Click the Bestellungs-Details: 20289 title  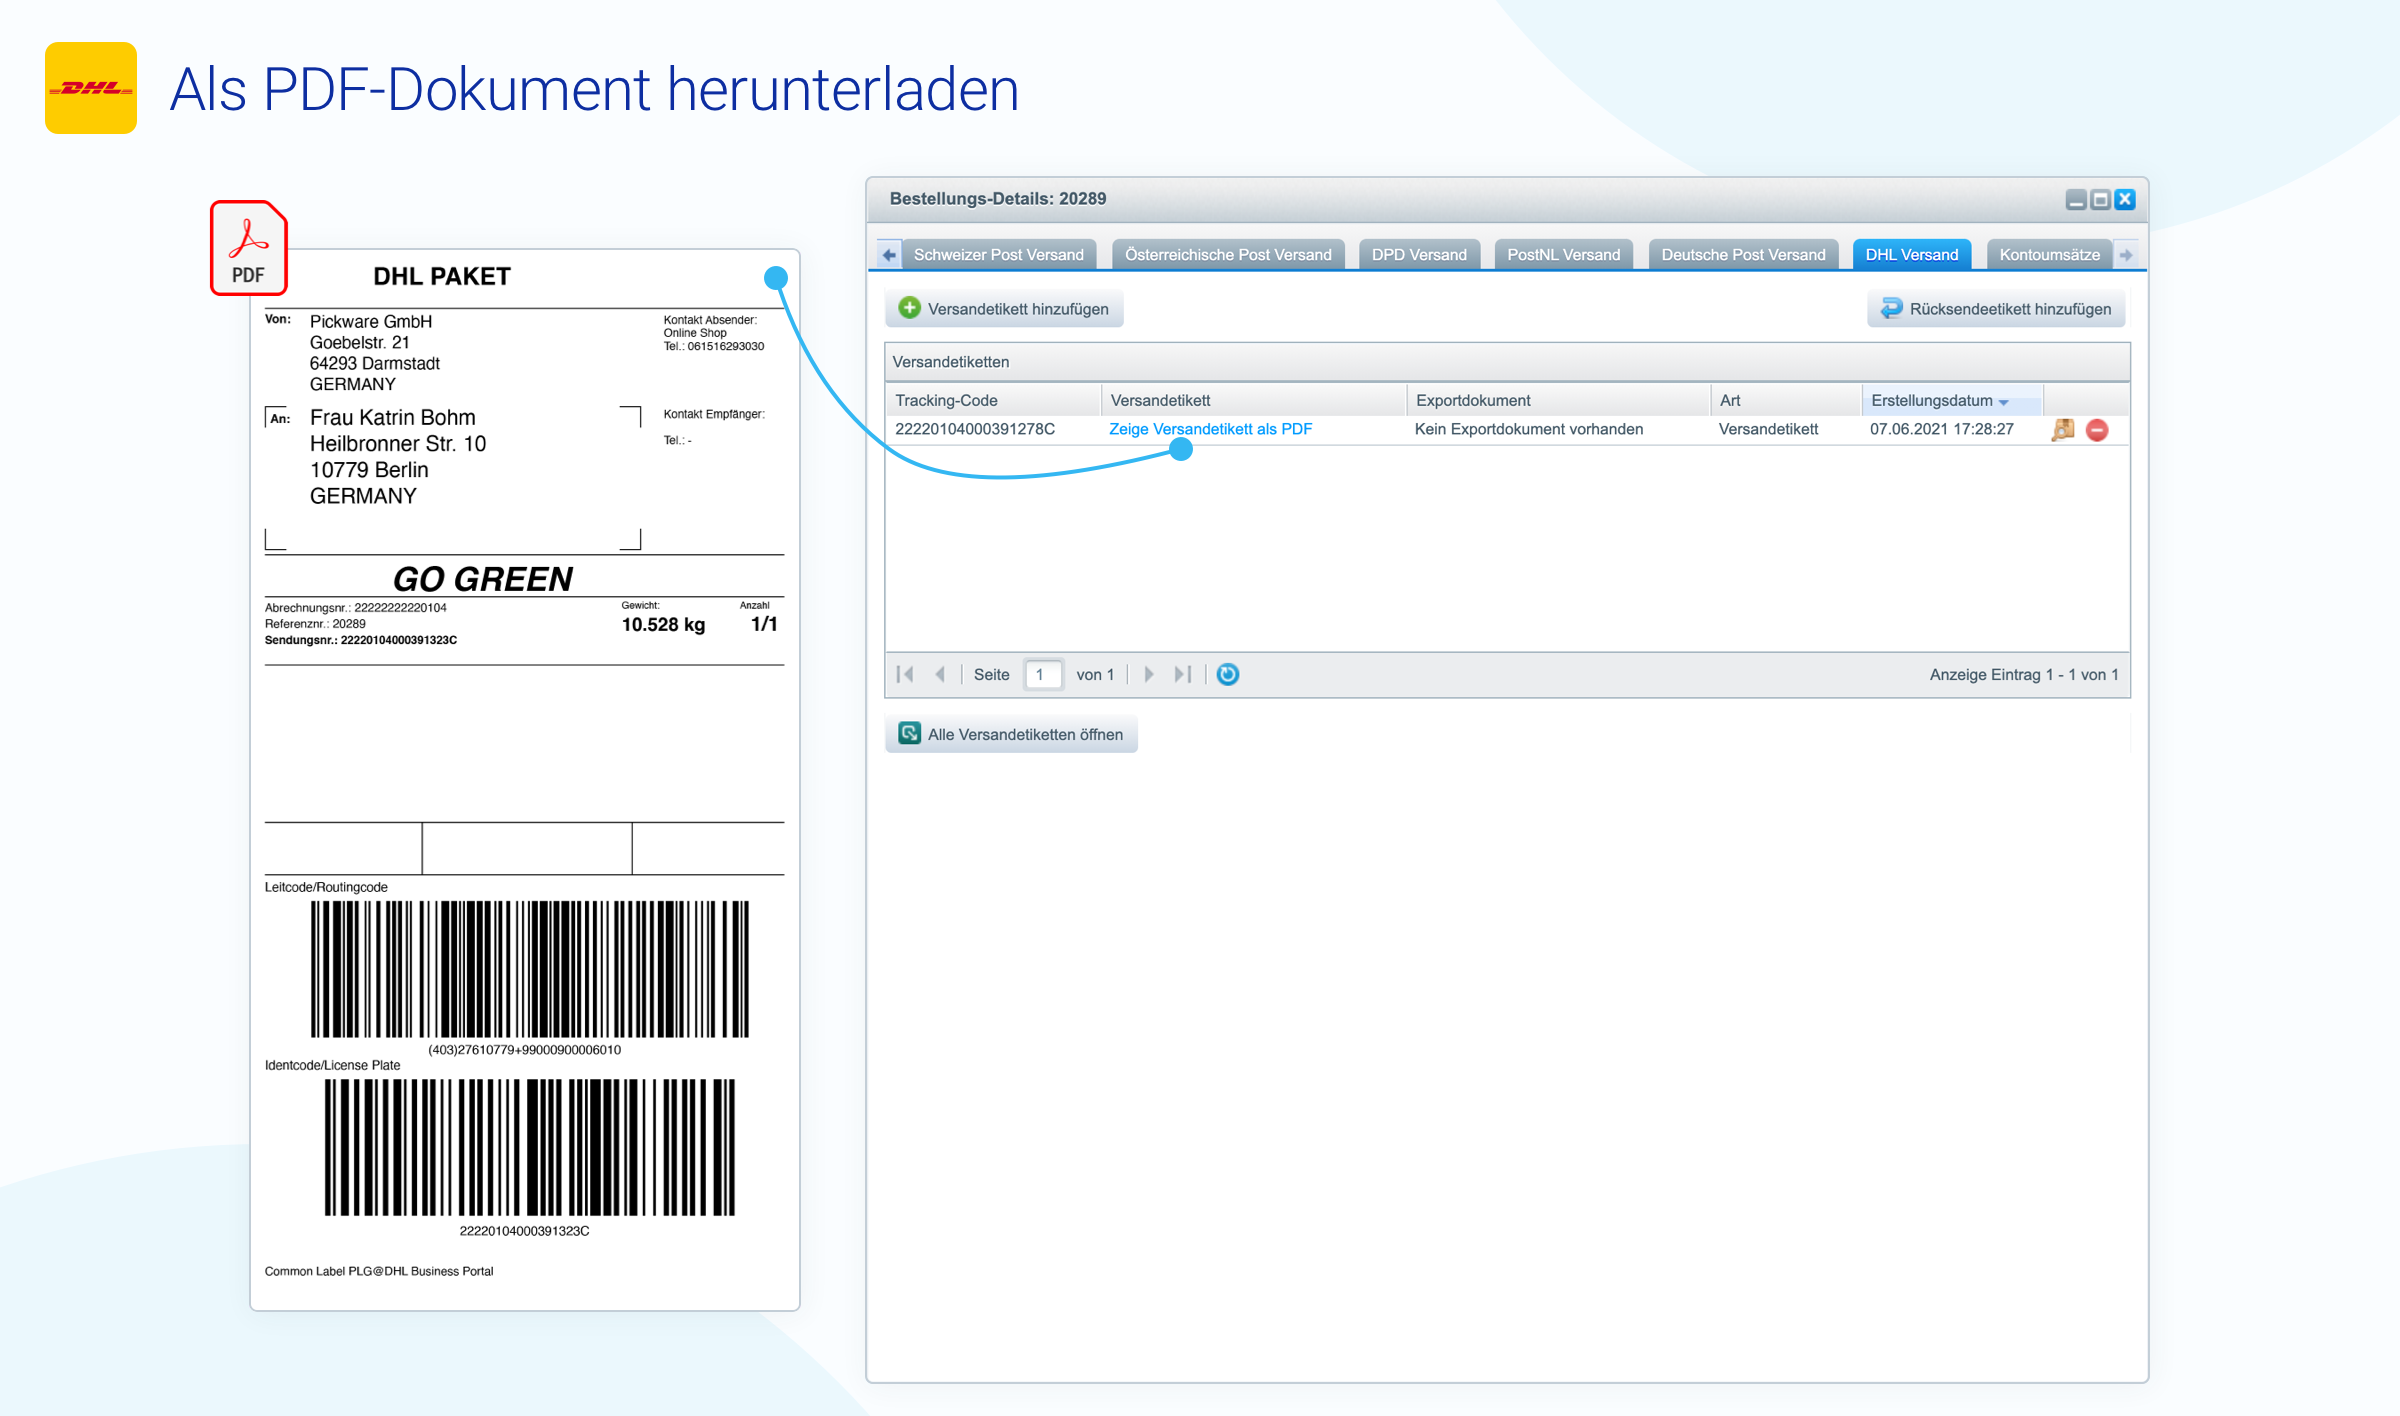[x=998, y=199]
